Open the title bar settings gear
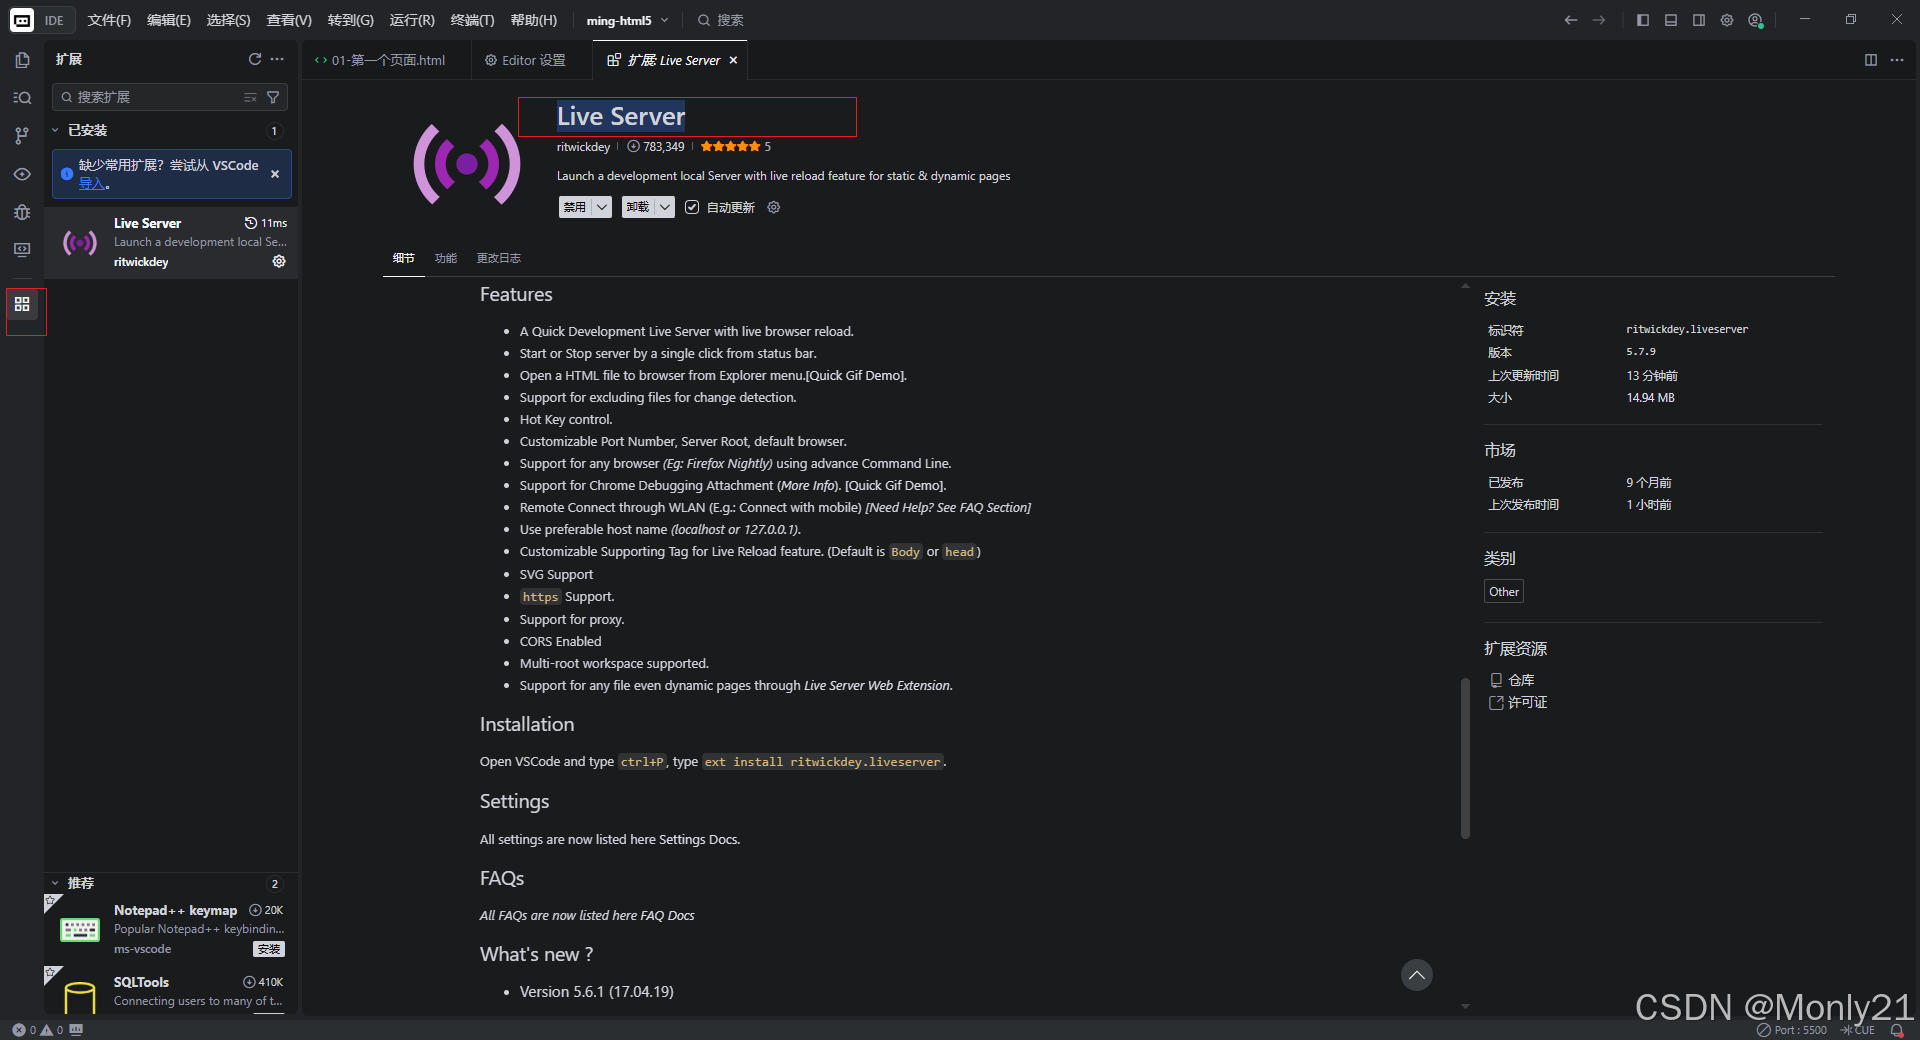Image resolution: width=1920 pixels, height=1040 pixels. 1727,20
